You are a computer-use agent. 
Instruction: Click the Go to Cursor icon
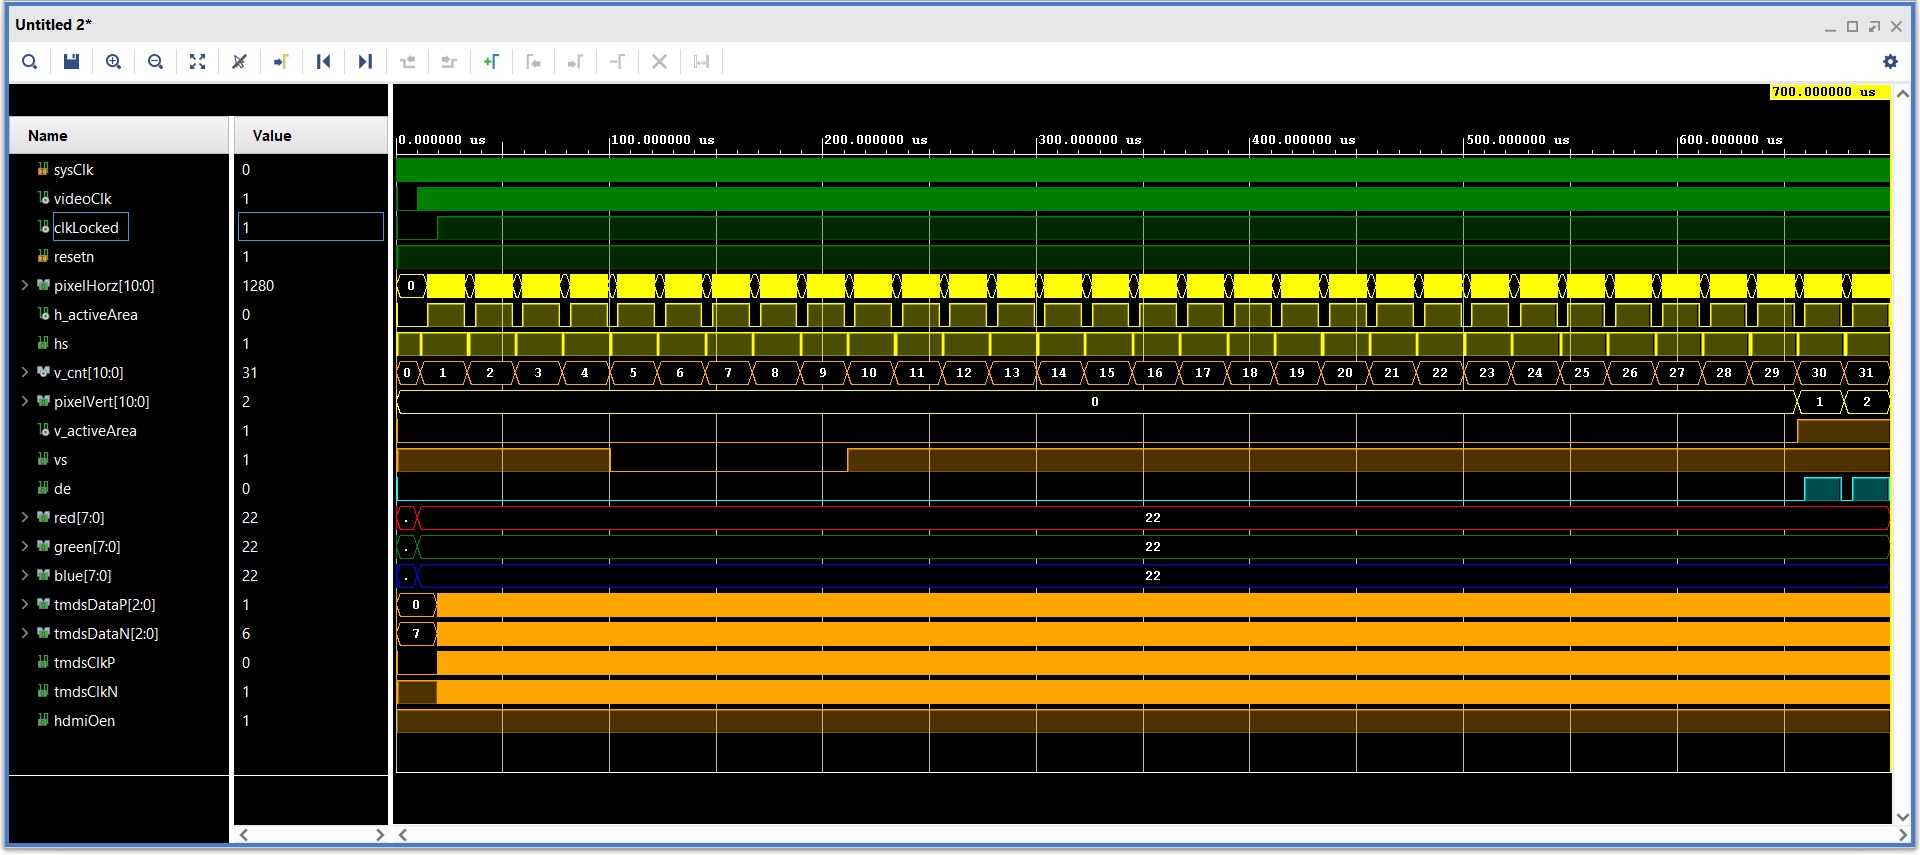click(281, 62)
